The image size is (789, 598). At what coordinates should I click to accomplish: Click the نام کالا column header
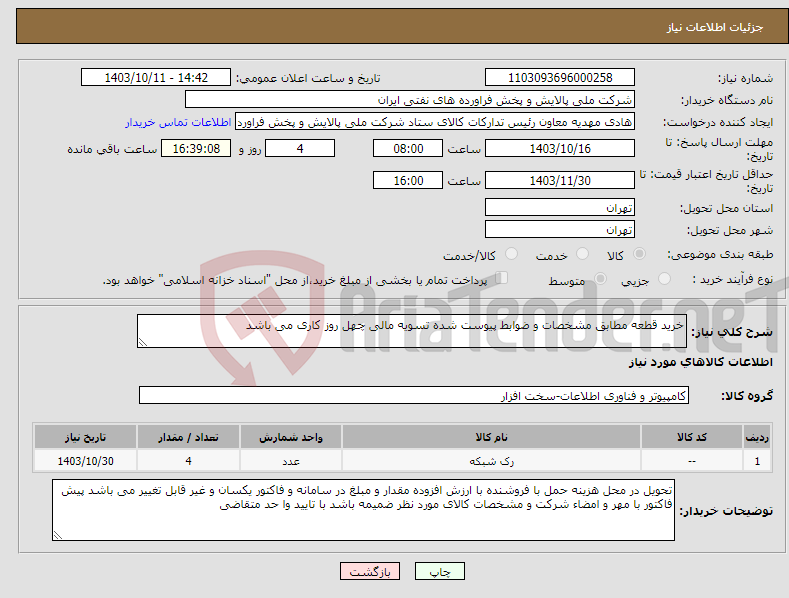click(491, 437)
